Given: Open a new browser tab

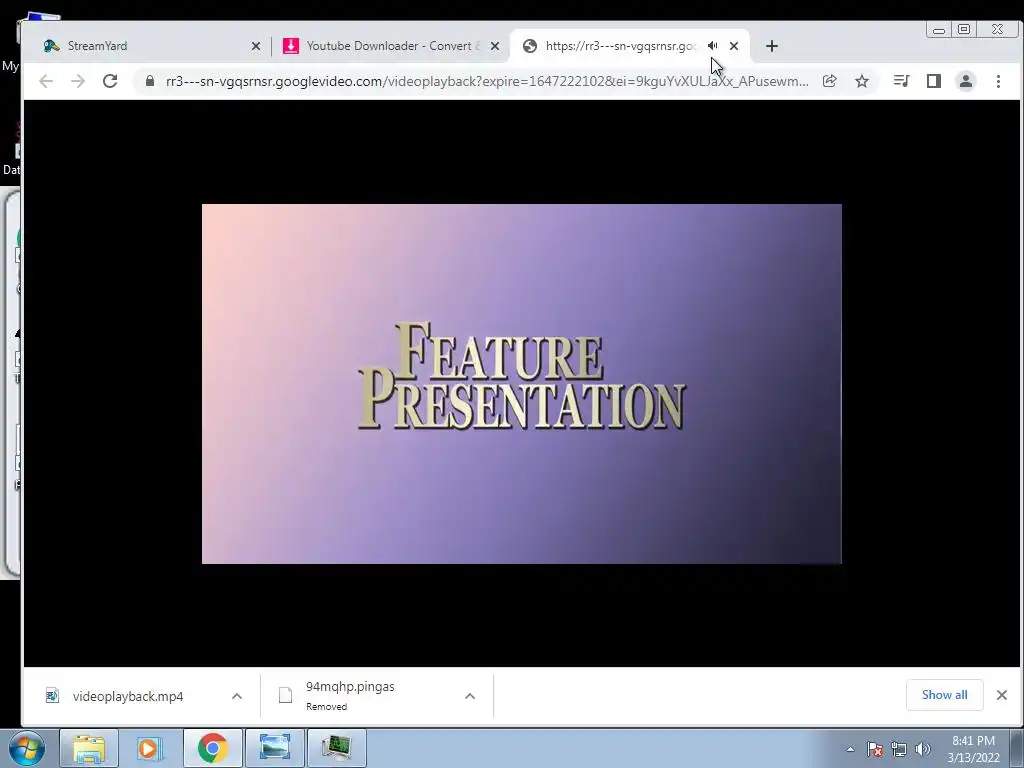Looking at the screenshot, I should [772, 46].
